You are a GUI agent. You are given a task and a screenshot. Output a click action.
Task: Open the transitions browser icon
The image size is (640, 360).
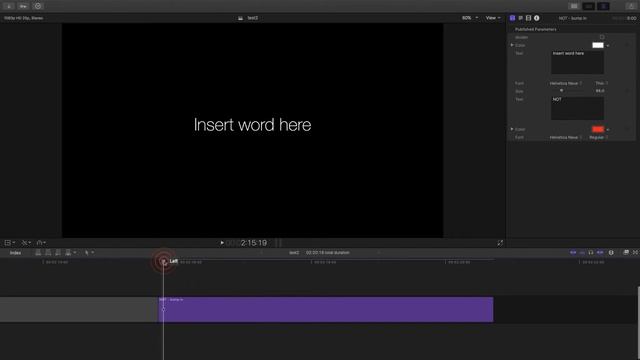tap(636, 253)
